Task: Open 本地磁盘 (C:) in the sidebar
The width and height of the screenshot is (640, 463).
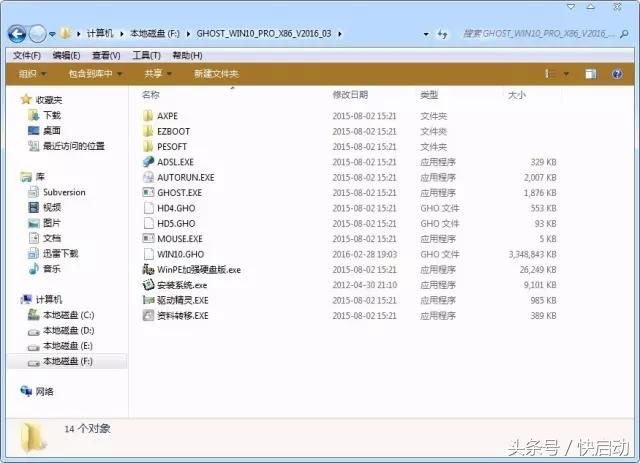Action: pos(69,315)
